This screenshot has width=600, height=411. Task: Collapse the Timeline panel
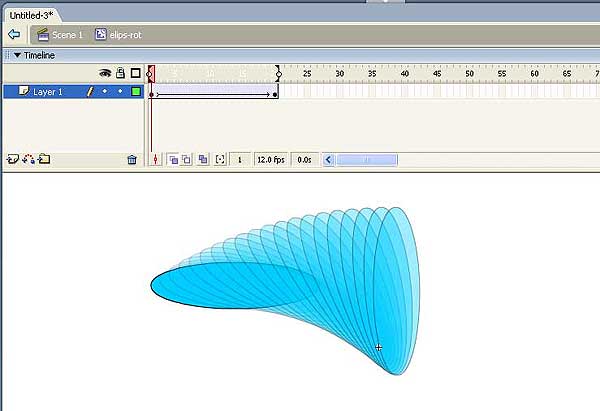(x=17, y=55)
